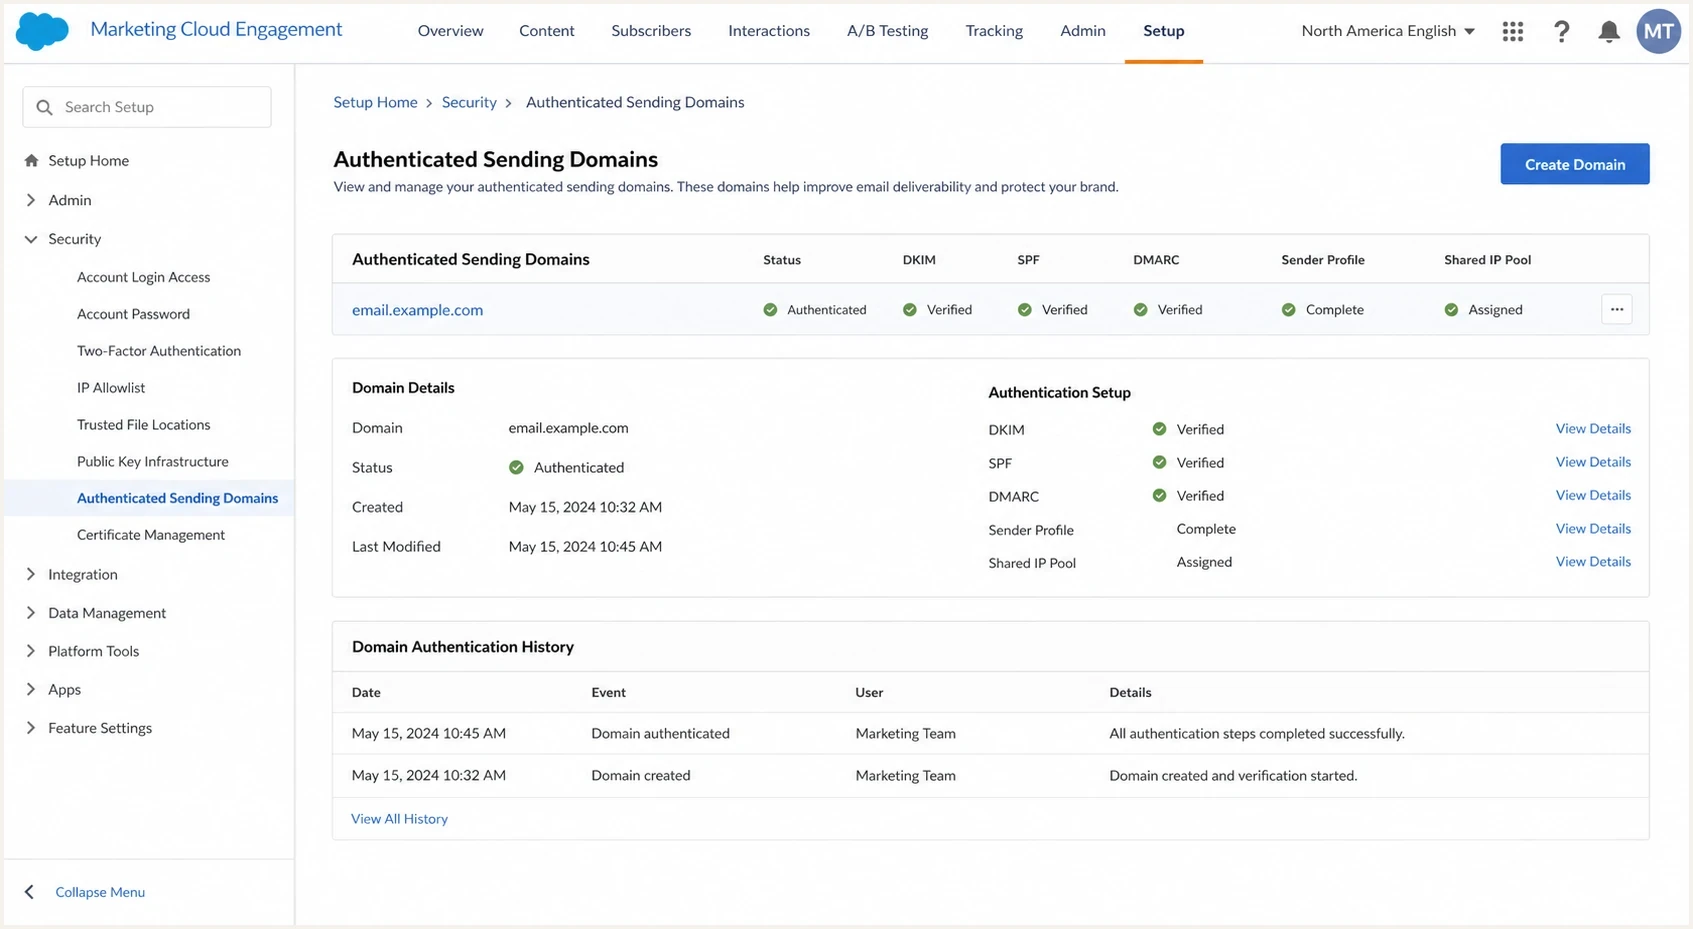The image size is (1693, 929).
Task: Open Account Login Access in sidebar
Action: (144, 277)
